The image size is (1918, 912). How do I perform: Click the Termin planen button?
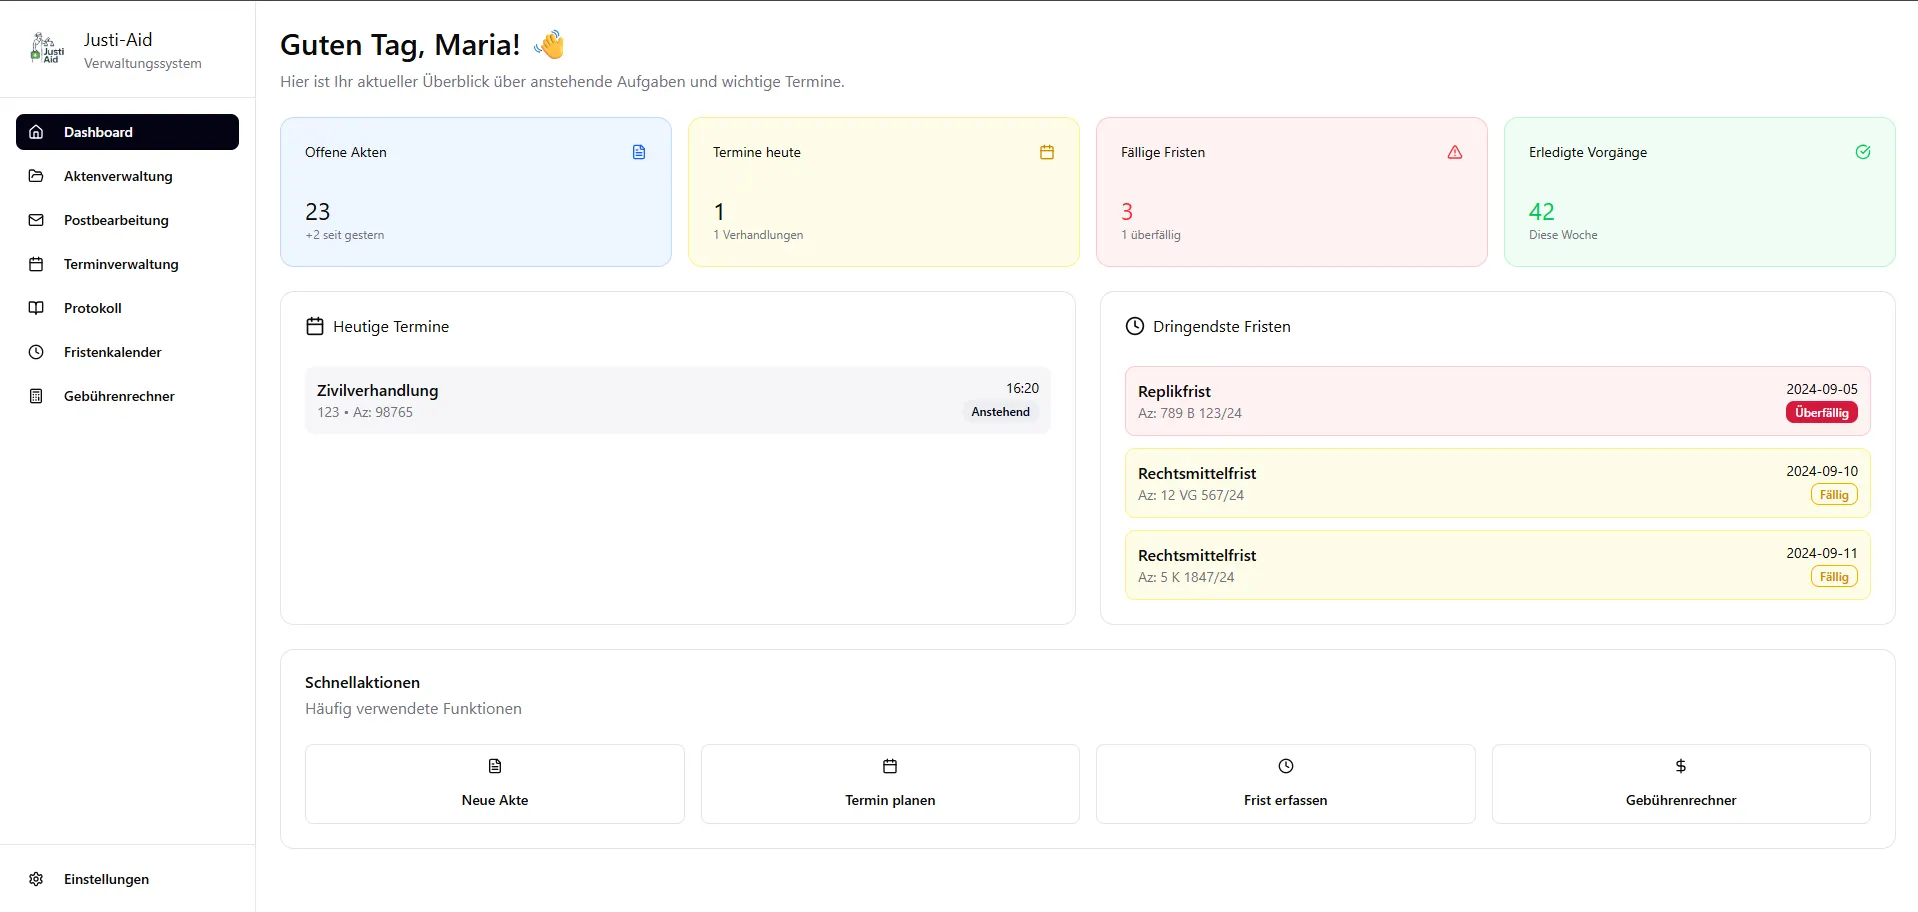pyautogui.click(x=890, y=784)
